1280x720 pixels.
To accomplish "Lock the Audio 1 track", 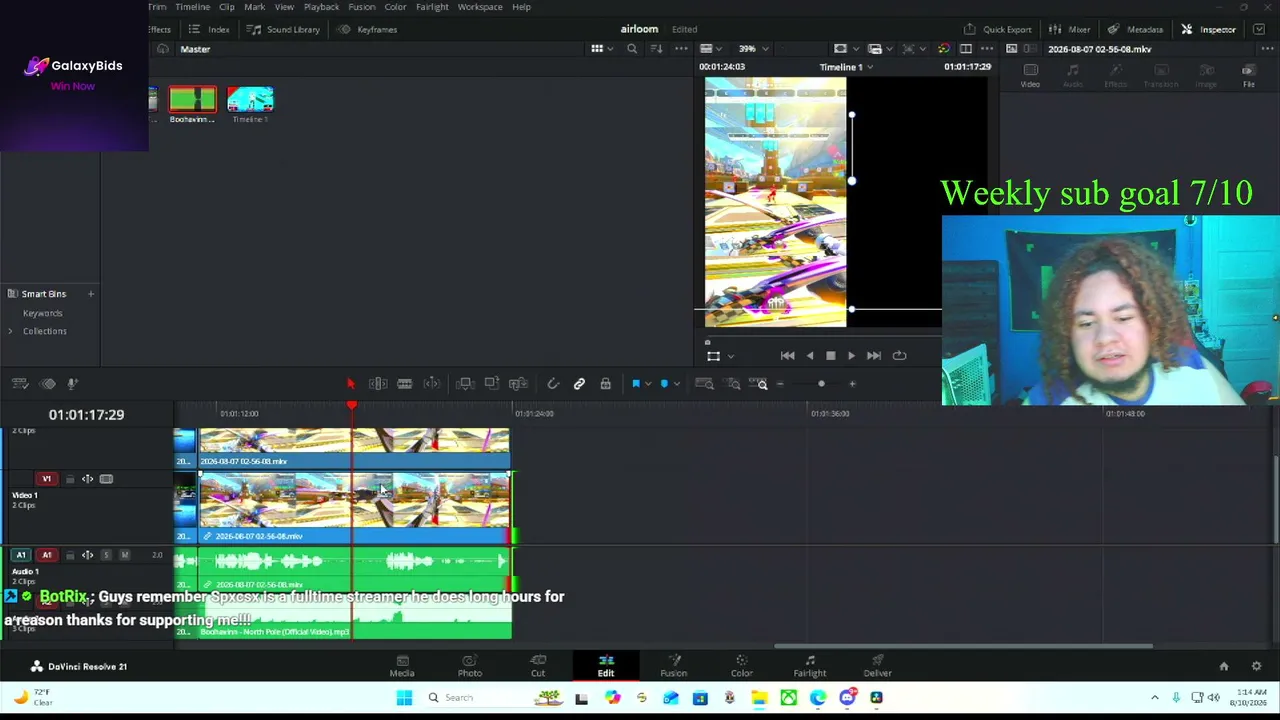I will coord(70,555).
